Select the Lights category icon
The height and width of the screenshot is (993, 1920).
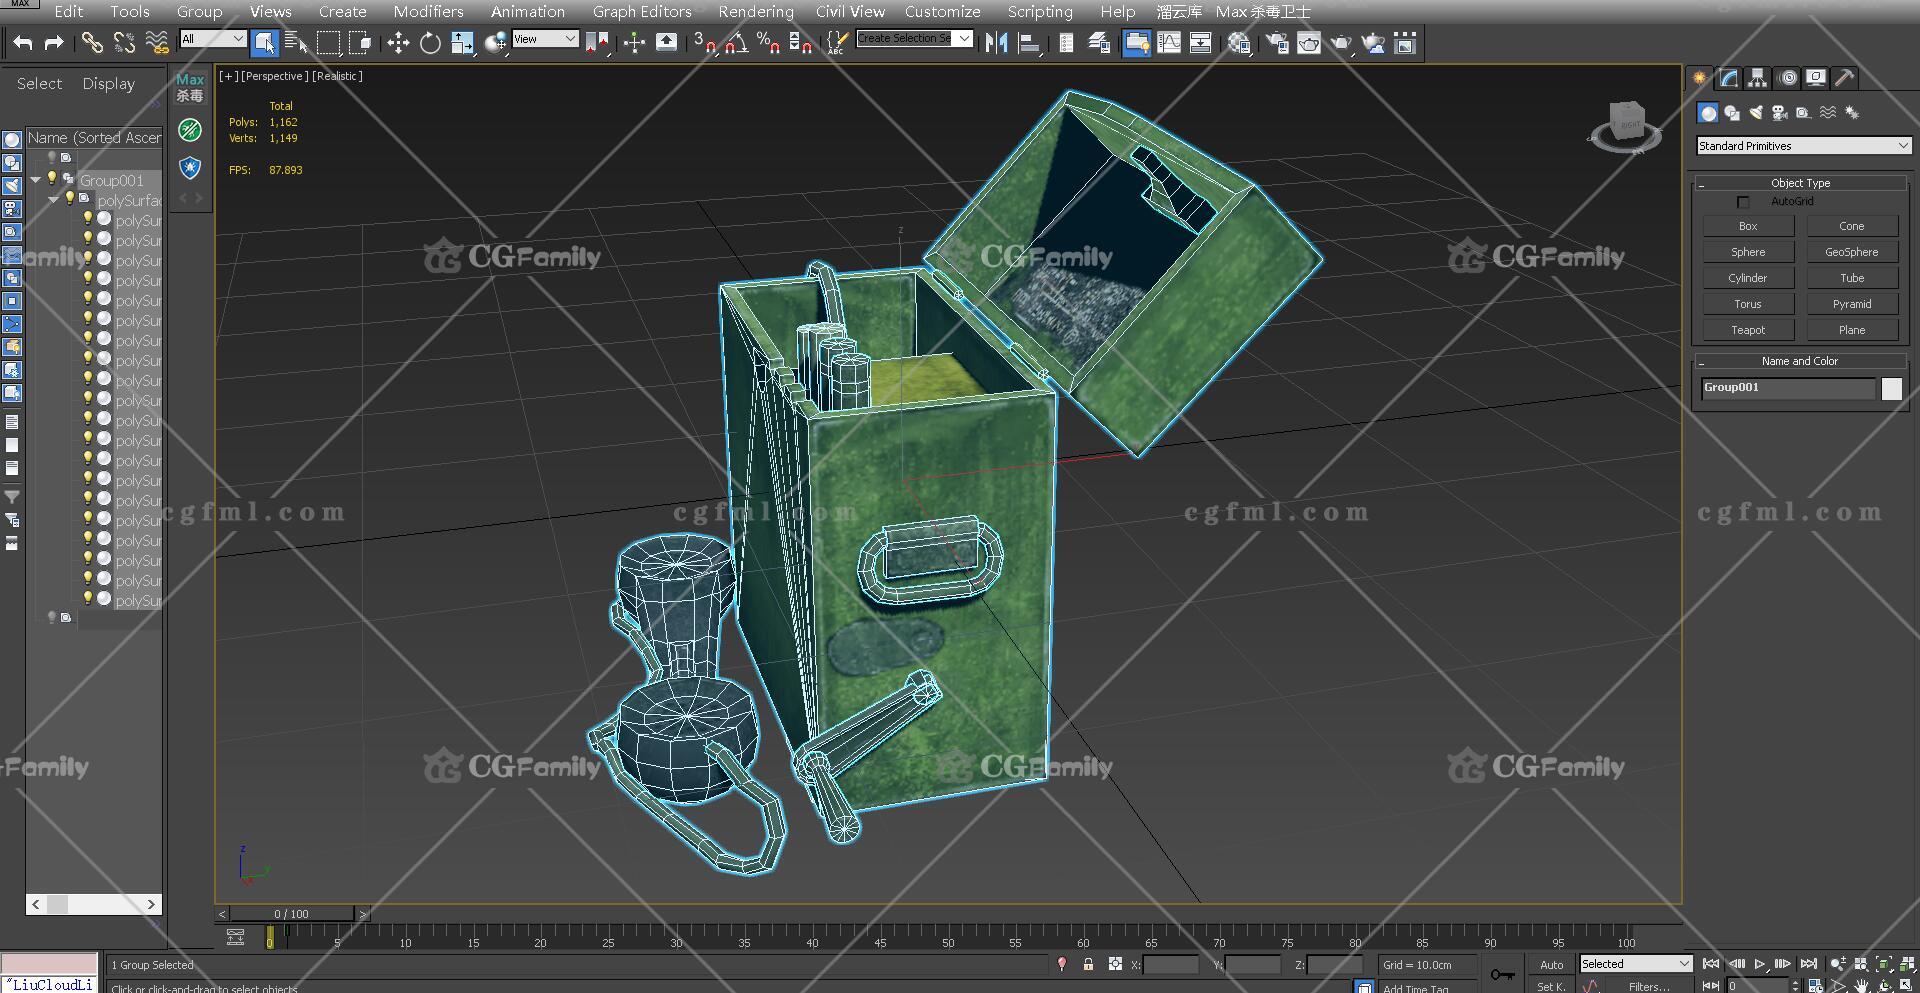[x=1756, y=113]
